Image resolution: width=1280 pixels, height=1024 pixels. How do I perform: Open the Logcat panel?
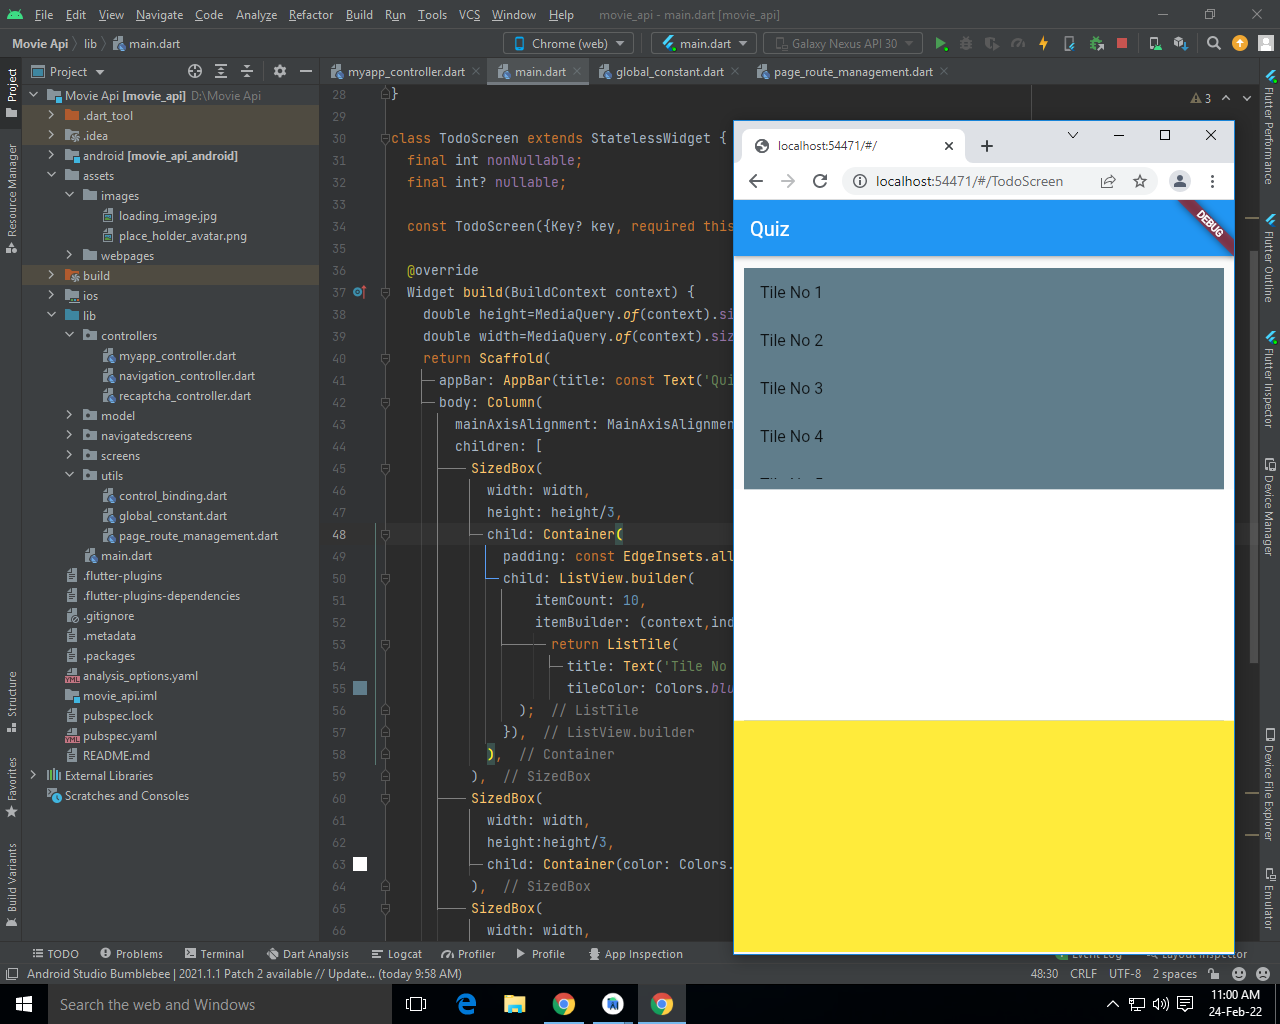(x=396, y=954)
